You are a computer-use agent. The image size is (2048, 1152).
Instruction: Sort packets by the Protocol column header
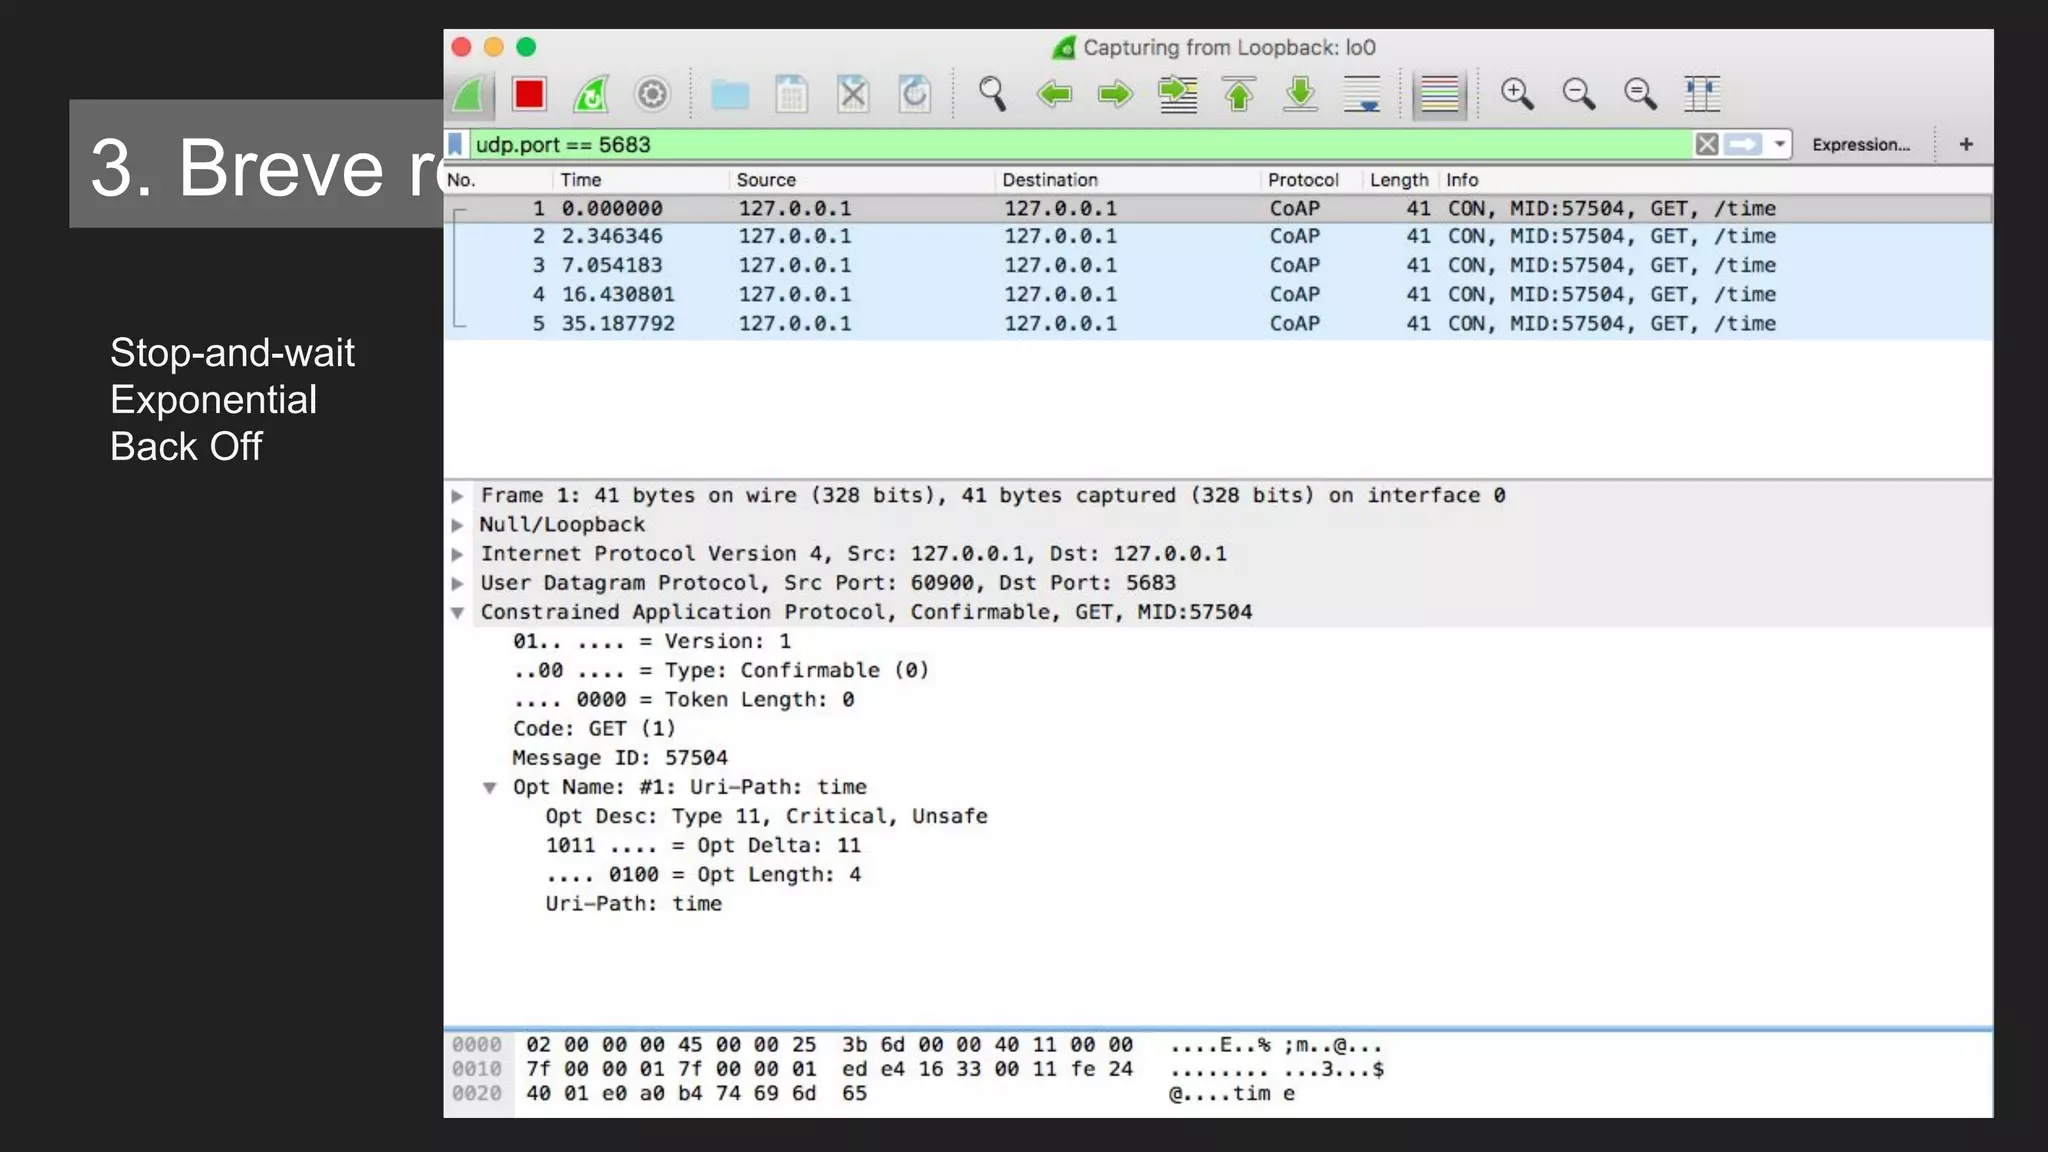pyautogui.click(x=1302, y=180)
